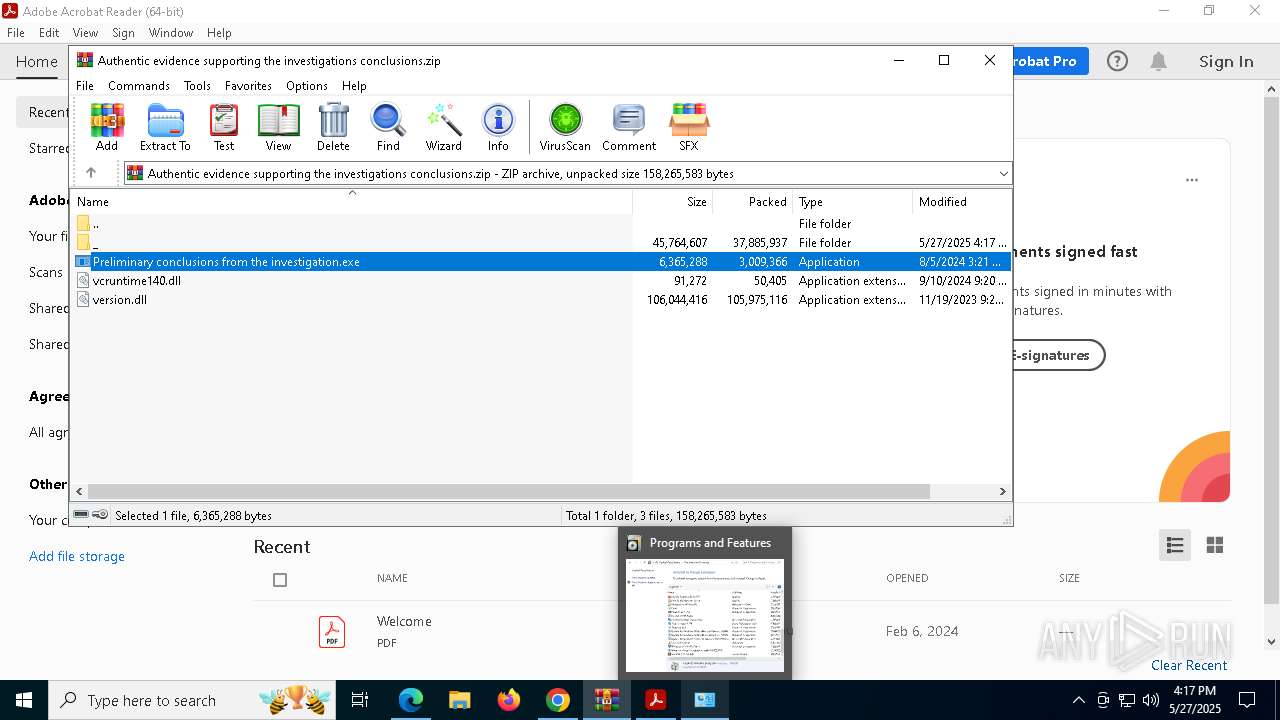Switch Recent files to list view
1280x720 pixels.
[1175, 545]
